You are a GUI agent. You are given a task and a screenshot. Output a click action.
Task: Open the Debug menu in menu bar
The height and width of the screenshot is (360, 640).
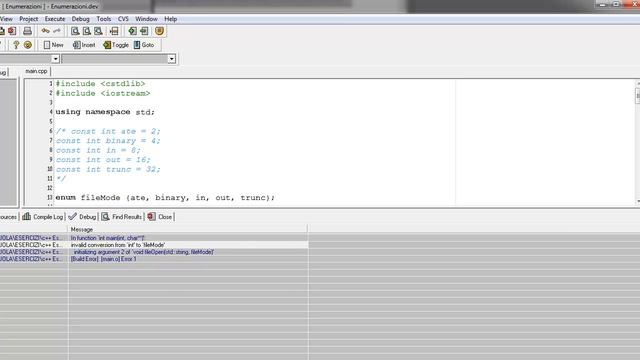tap(80, 19)
